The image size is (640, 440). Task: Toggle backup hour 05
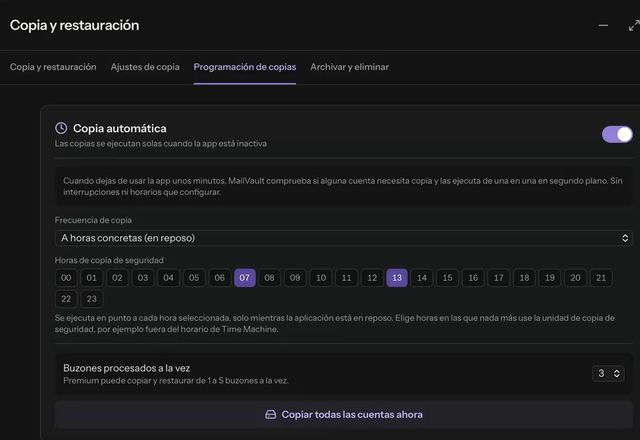click(x=194, y=278)
